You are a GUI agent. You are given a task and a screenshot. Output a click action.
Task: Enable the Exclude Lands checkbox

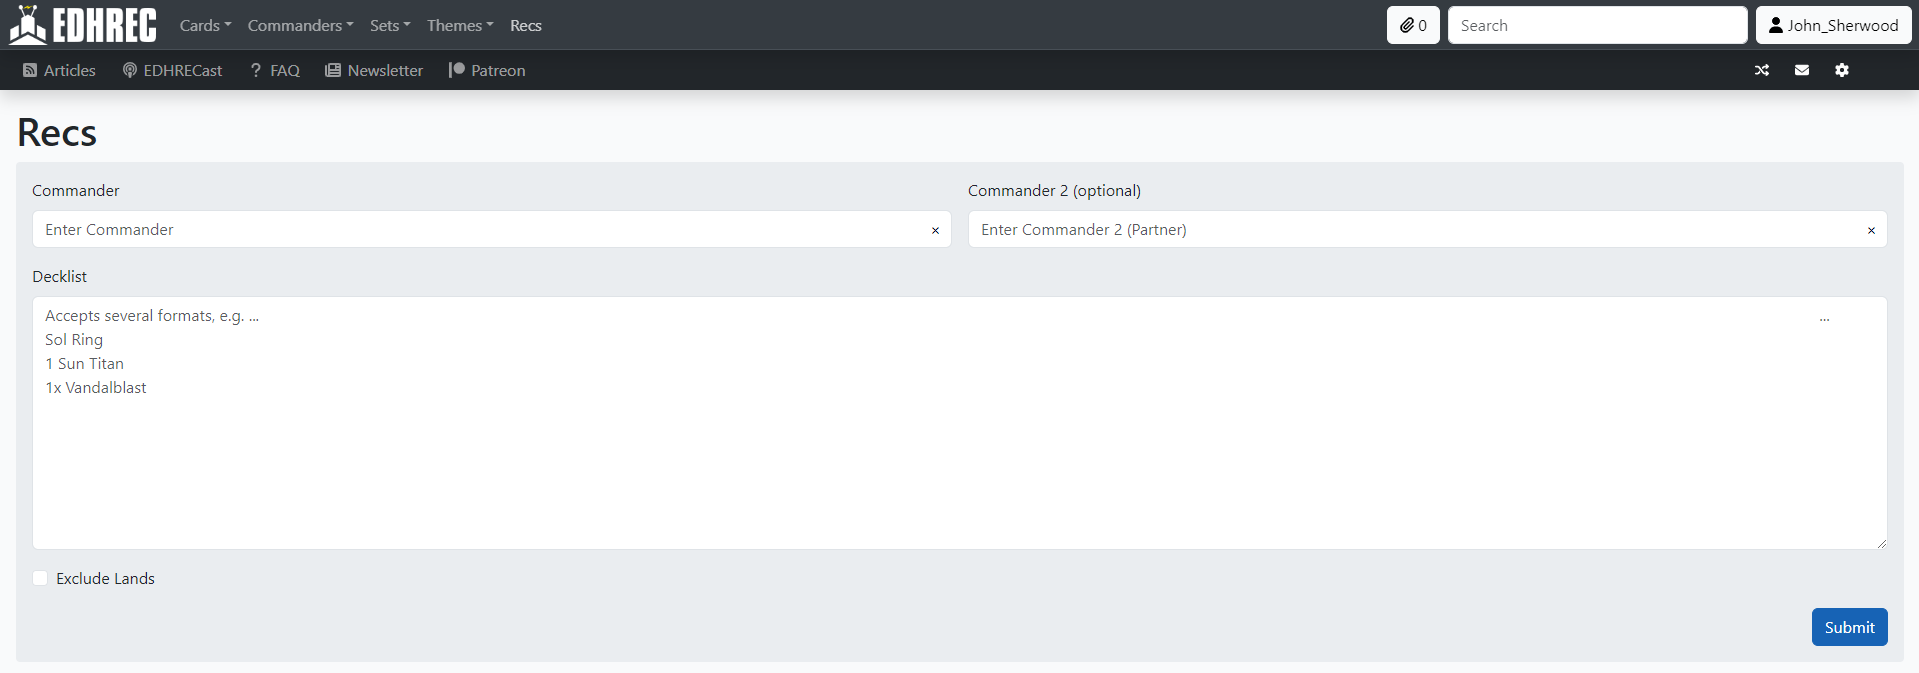tap(40, 578)
